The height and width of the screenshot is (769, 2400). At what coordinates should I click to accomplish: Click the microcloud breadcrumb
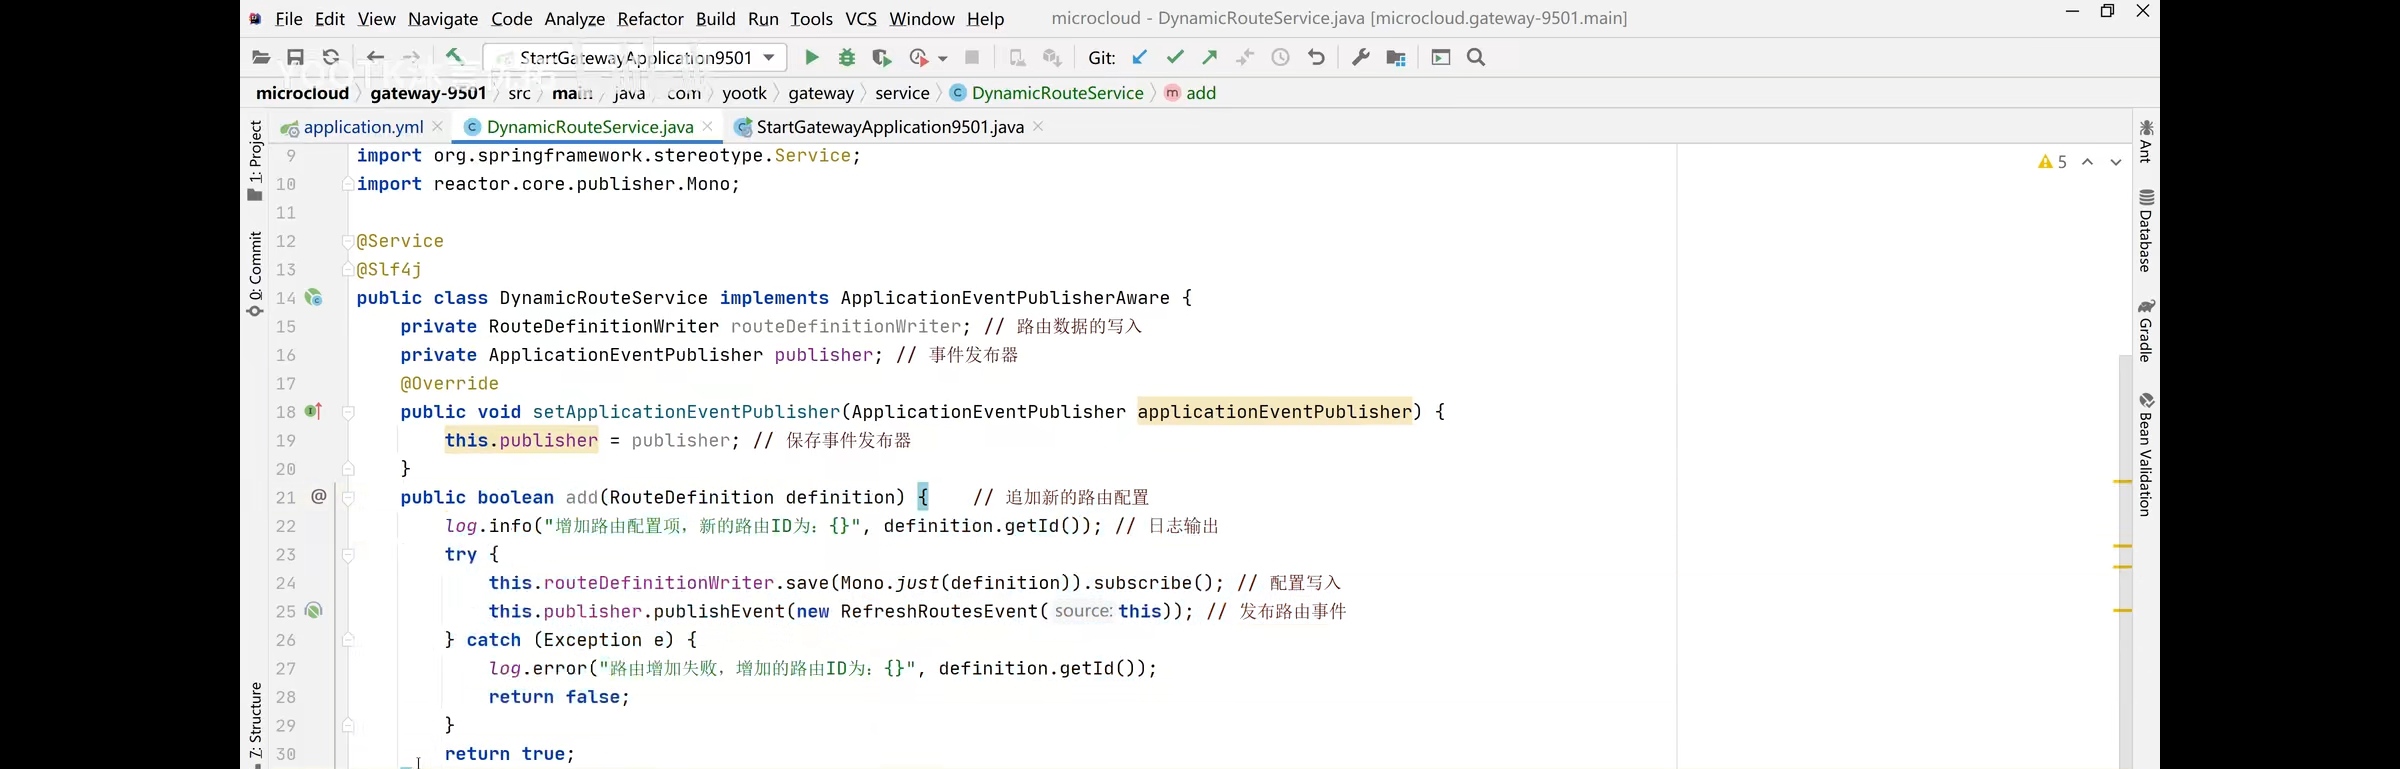click(303, 93)
